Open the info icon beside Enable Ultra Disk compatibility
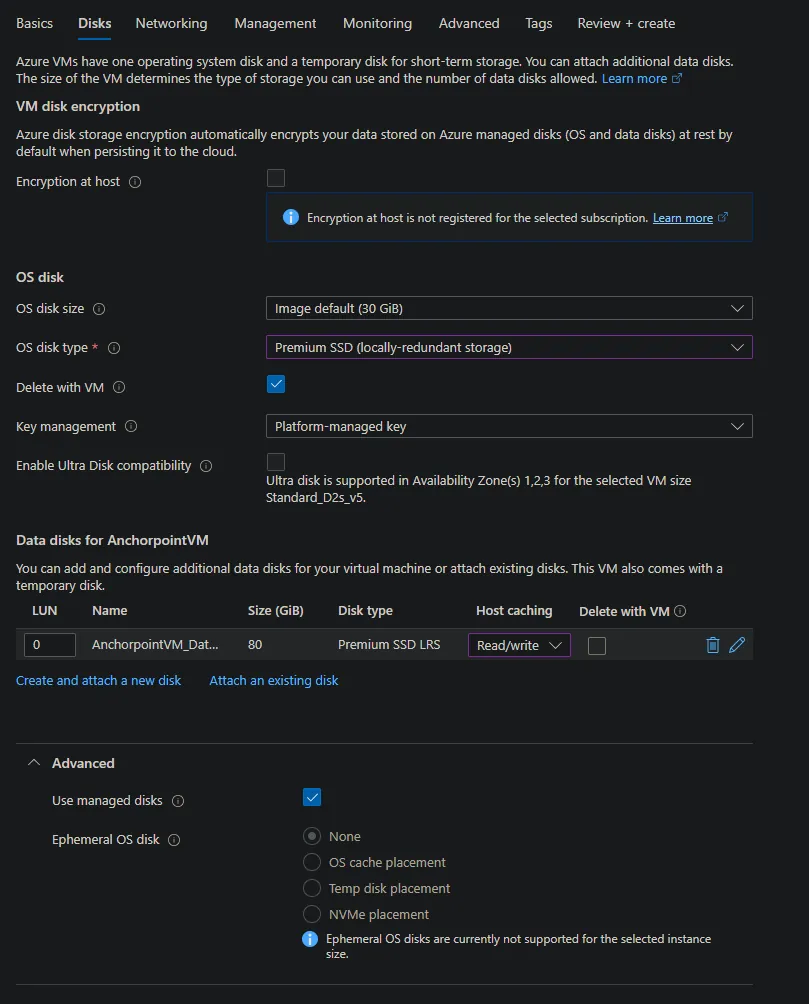 coord(207,465)
